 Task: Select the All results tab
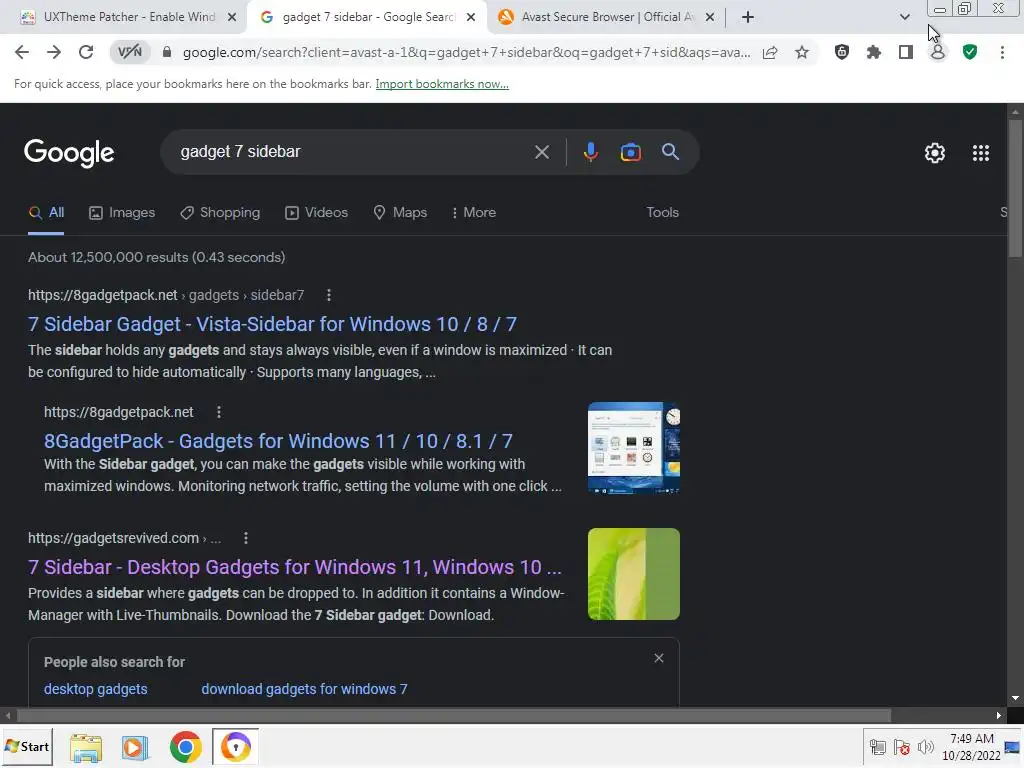[46, 213]
